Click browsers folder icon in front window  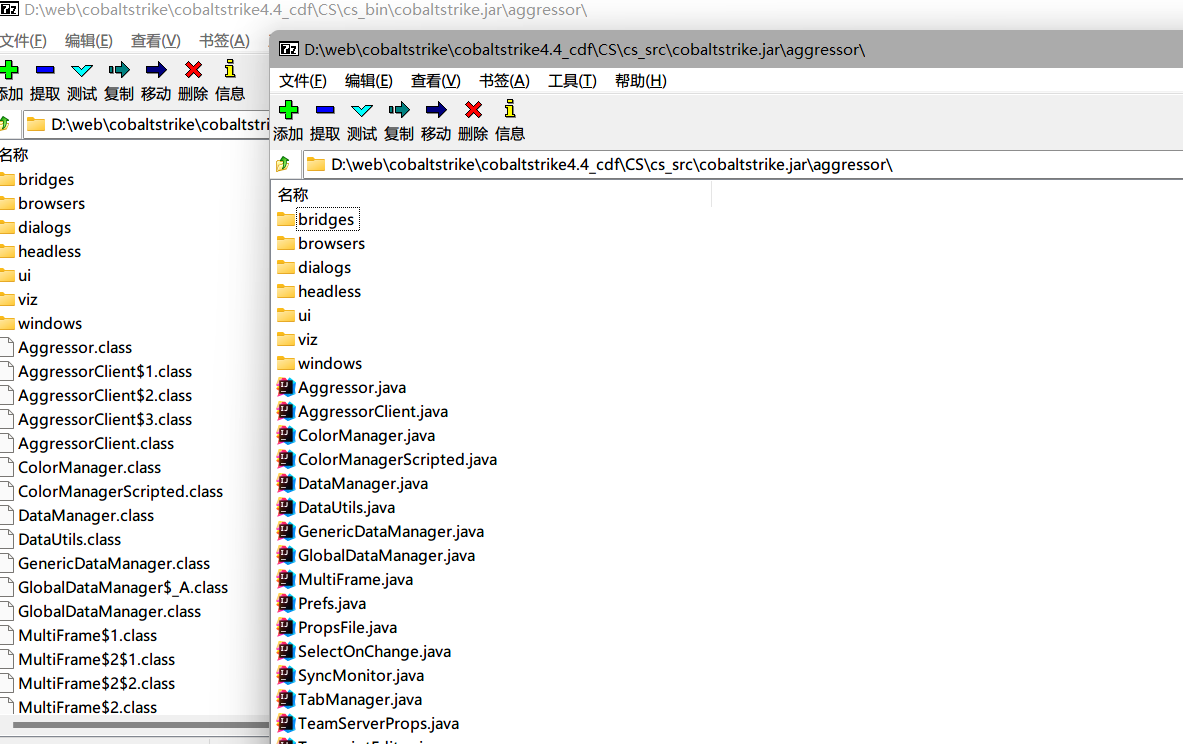coord(286,243)
